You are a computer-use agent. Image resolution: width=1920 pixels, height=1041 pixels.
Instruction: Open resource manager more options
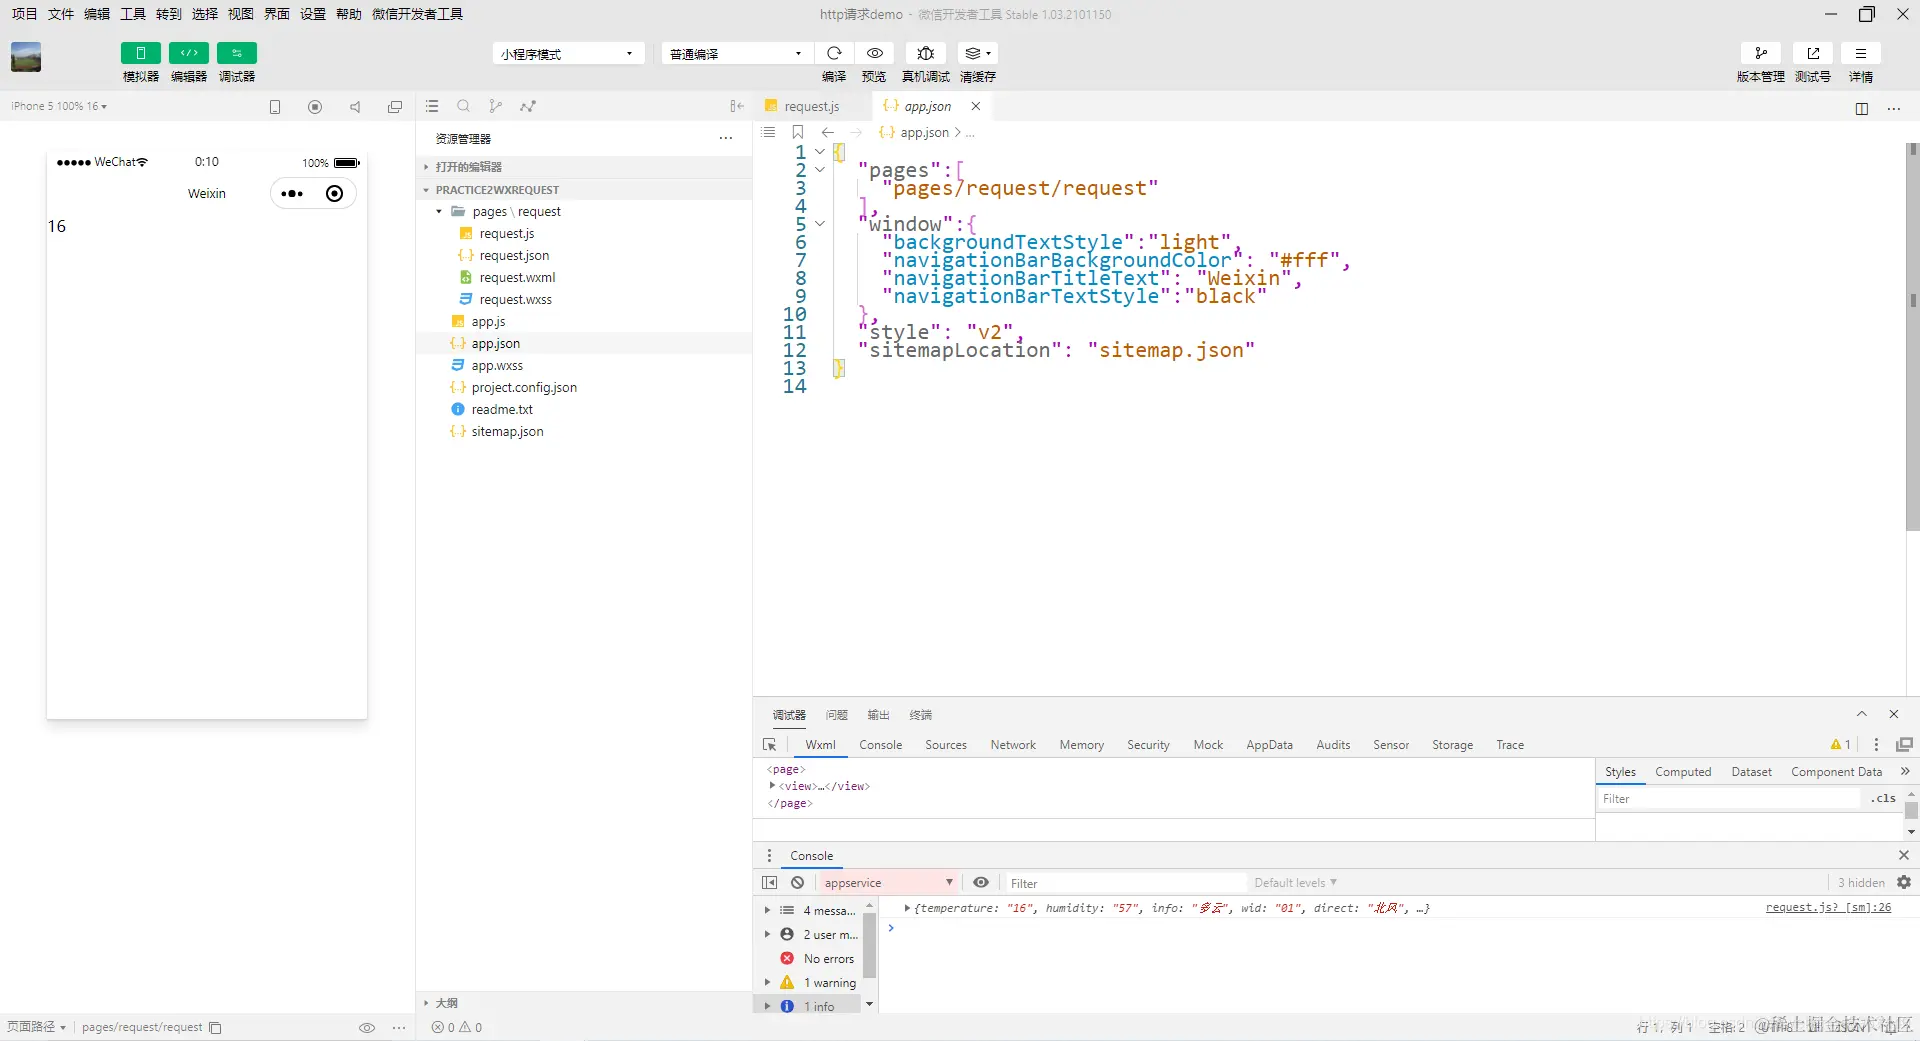pos(726,138)
